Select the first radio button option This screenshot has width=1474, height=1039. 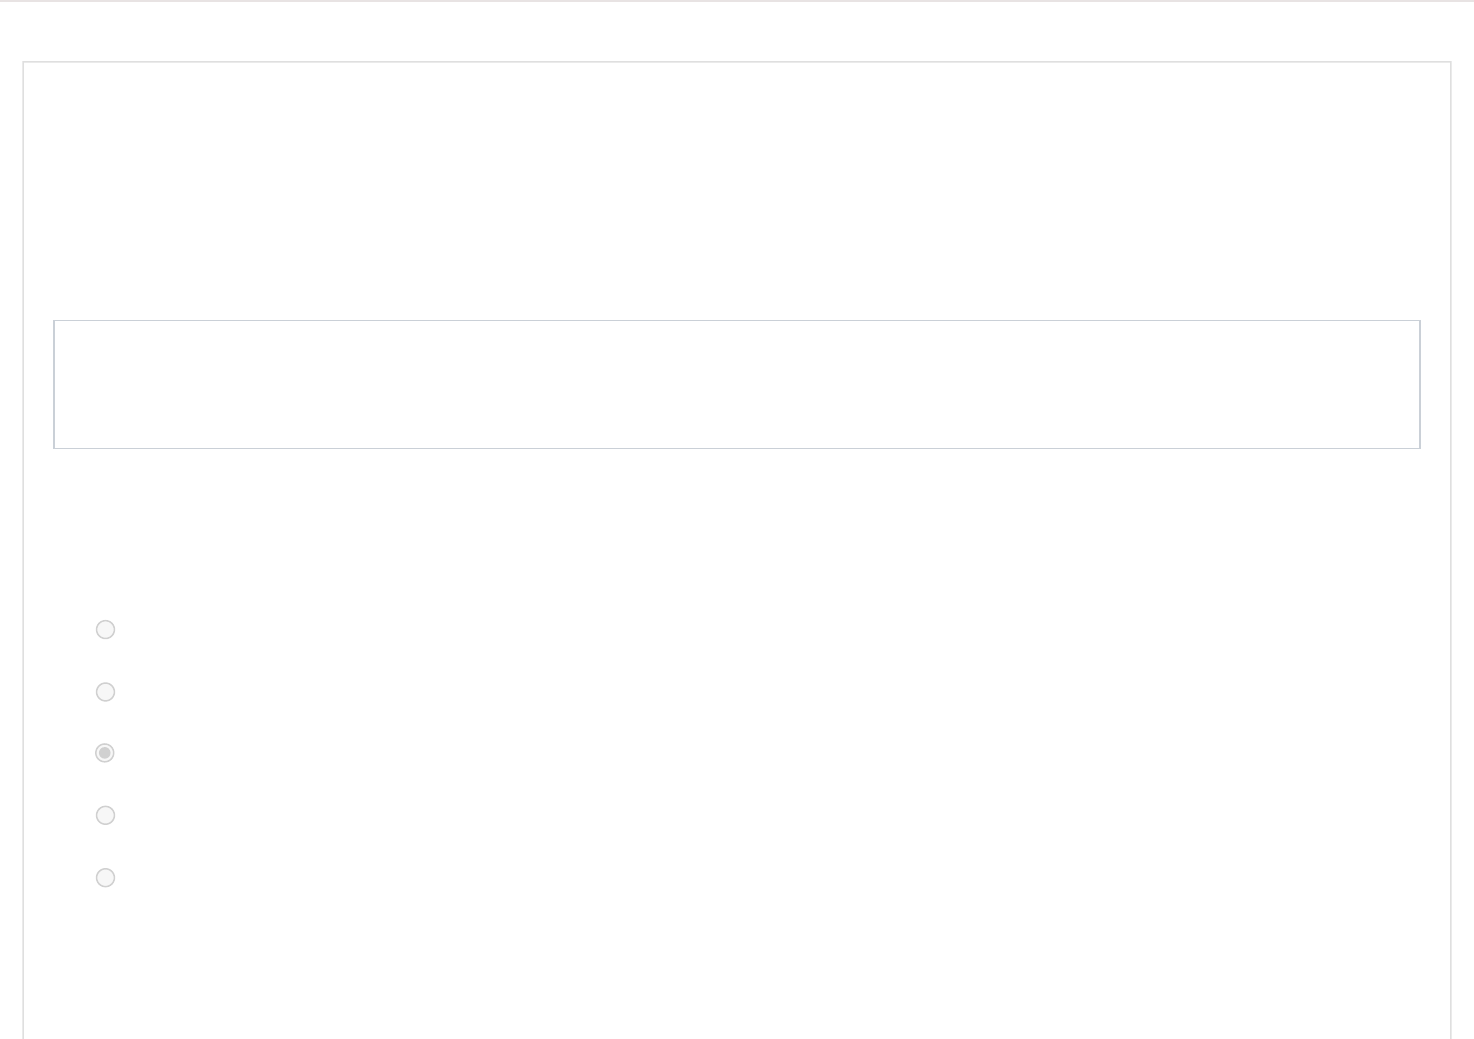(x=105, y=629)
